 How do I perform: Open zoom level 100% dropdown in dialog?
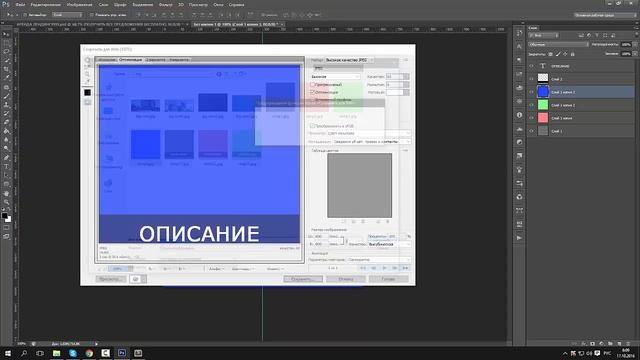point(120,269)
